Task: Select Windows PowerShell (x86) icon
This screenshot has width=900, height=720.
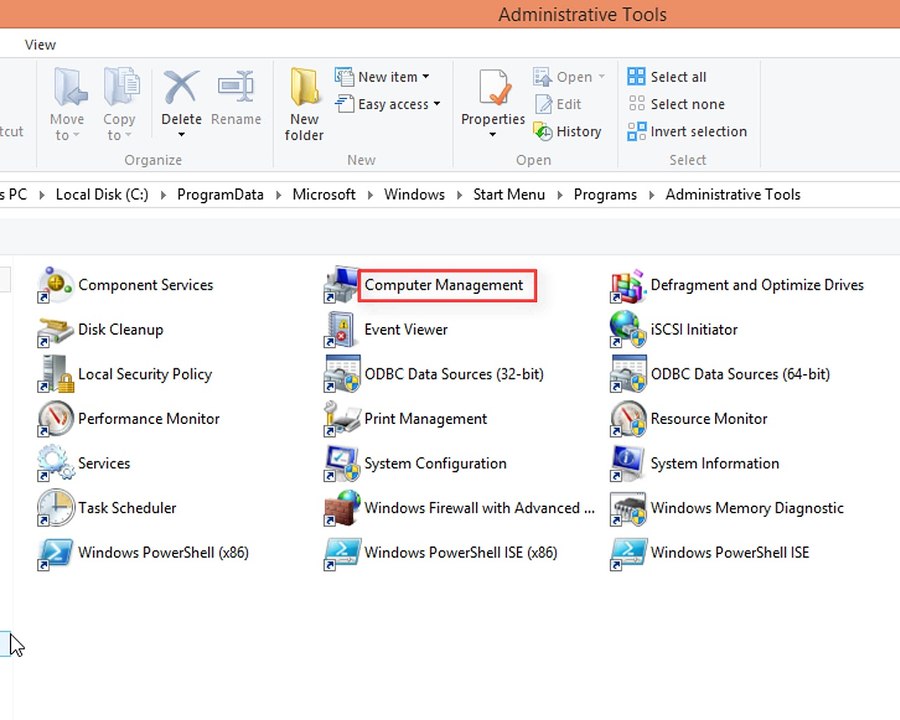Action: pos(55,553)
